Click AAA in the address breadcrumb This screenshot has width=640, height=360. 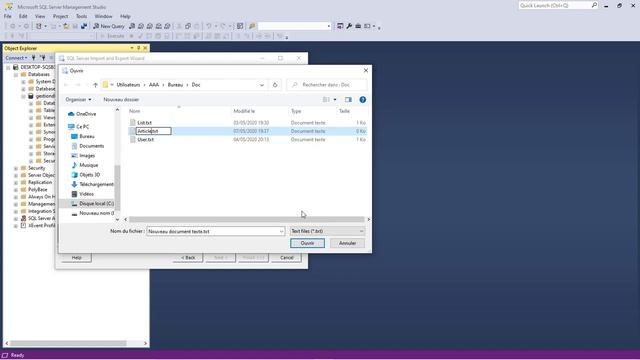[154, 85]
